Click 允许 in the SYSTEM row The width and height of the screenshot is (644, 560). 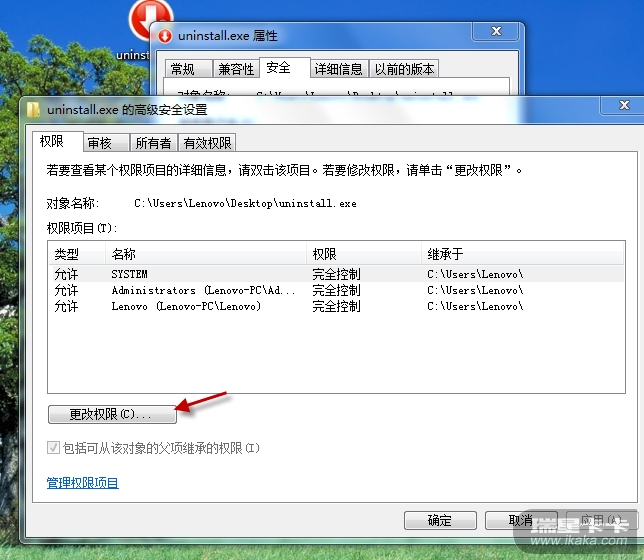(x=66, y=274)
